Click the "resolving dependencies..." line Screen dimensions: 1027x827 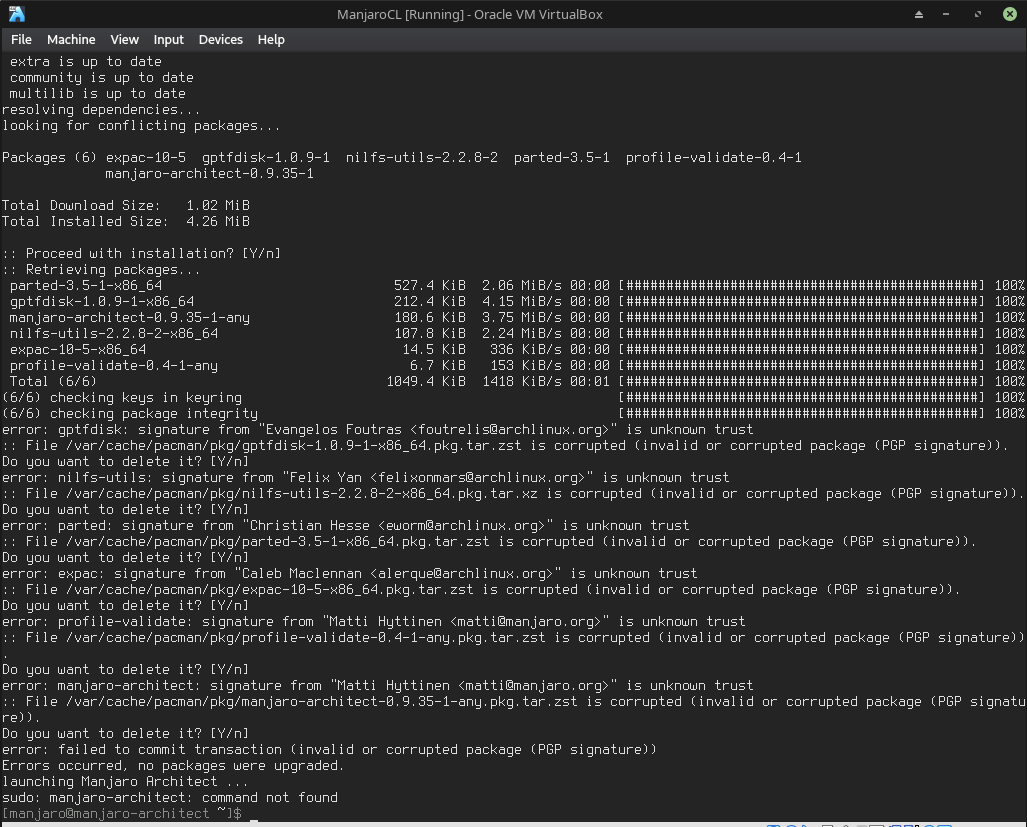tap(101, 110)
